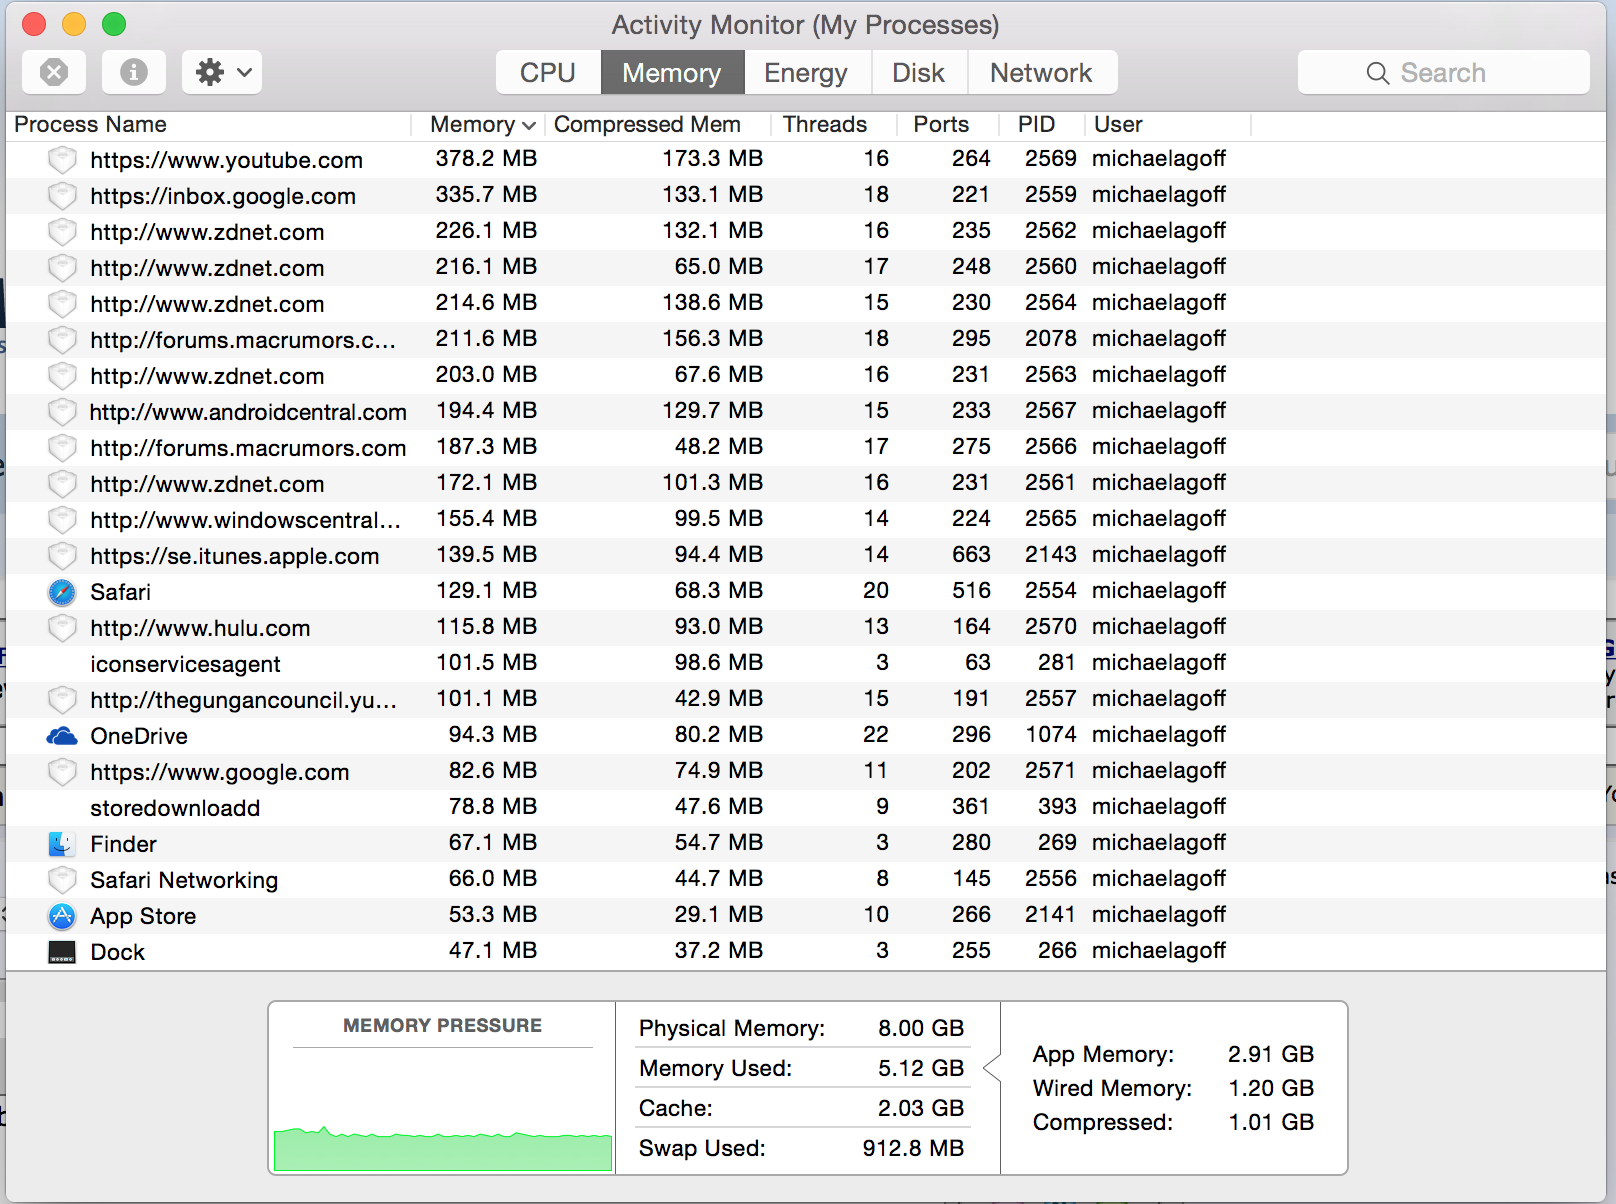Screen dimensions: 1616x1204
Task: Sort by the User column header
Action: coord(1167,124)
